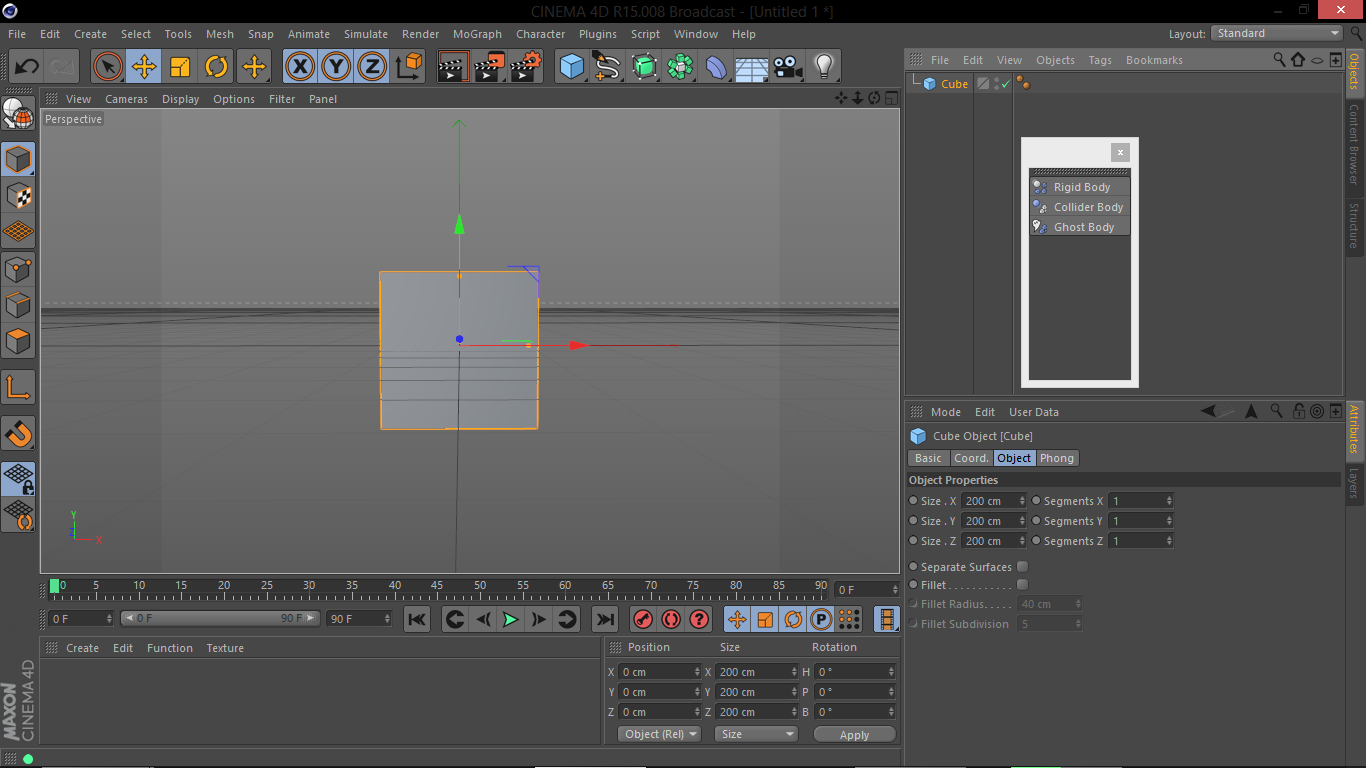
Task: Open the Floor environment palette
Action: (752, 67)
